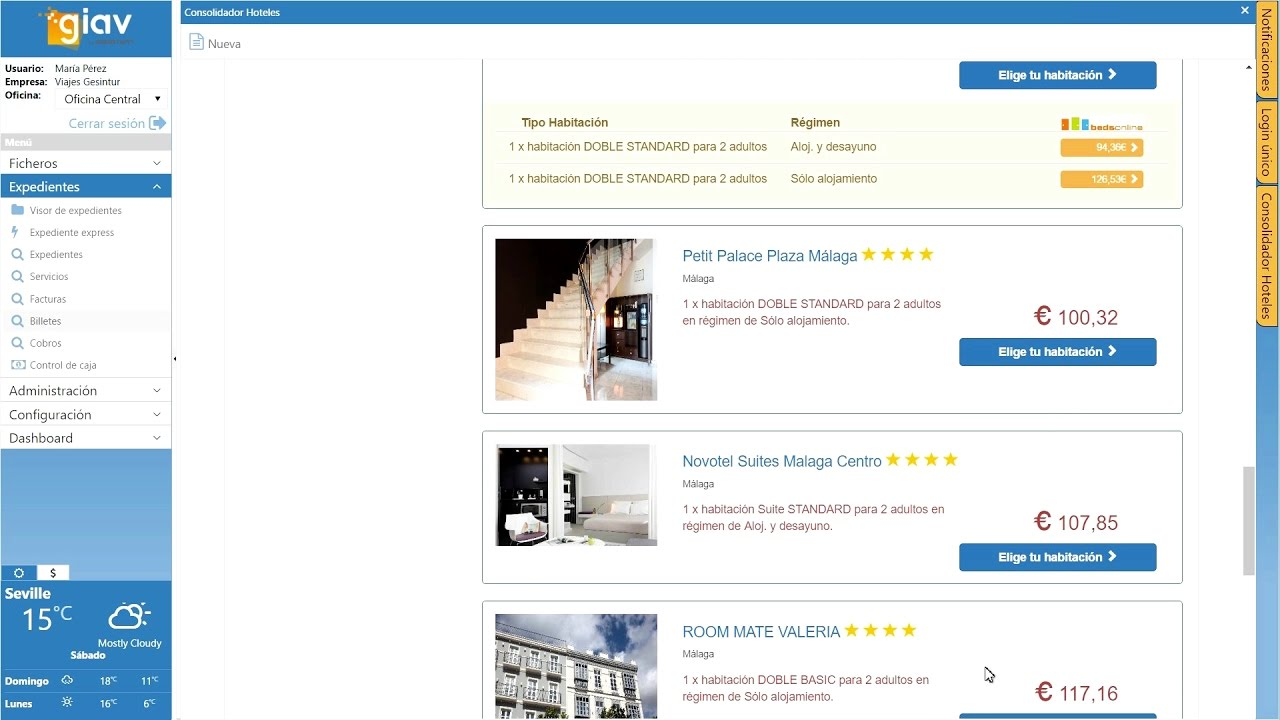Click the Expedientes search icon in submenu

point(17,254)
